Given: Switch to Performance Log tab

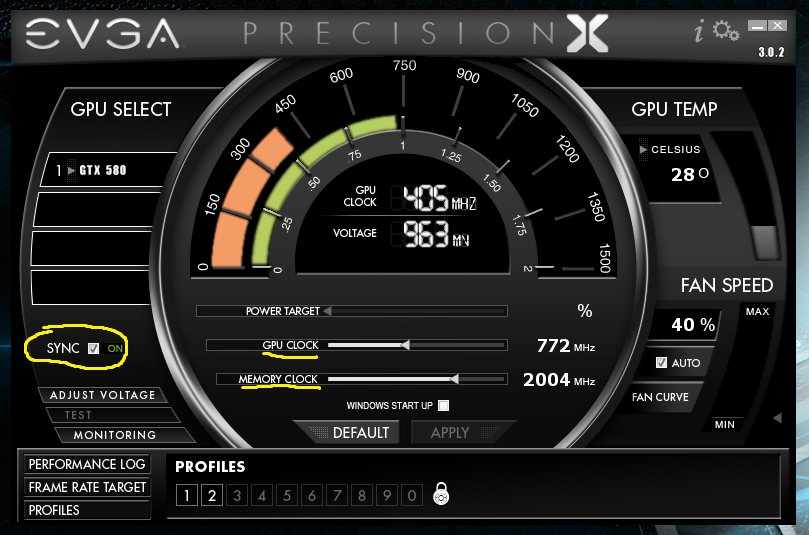Looking at the screenshot, I should tap(87, 464).
